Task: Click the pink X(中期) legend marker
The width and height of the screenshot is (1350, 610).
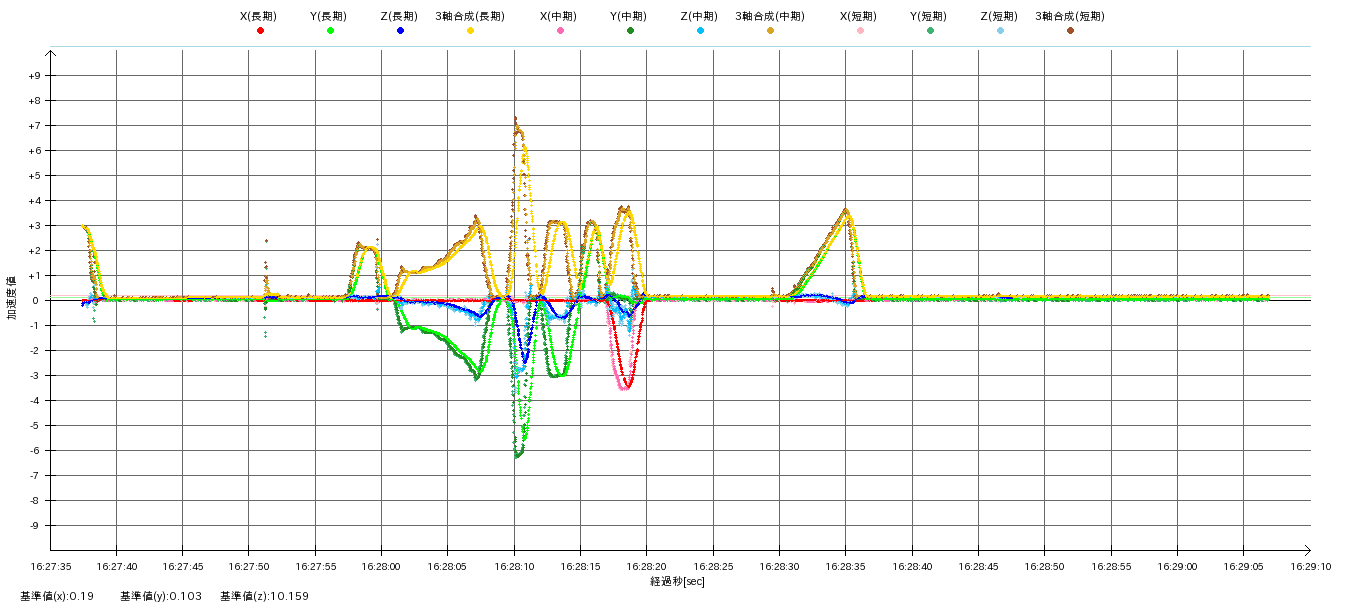Action: [560, 31]
